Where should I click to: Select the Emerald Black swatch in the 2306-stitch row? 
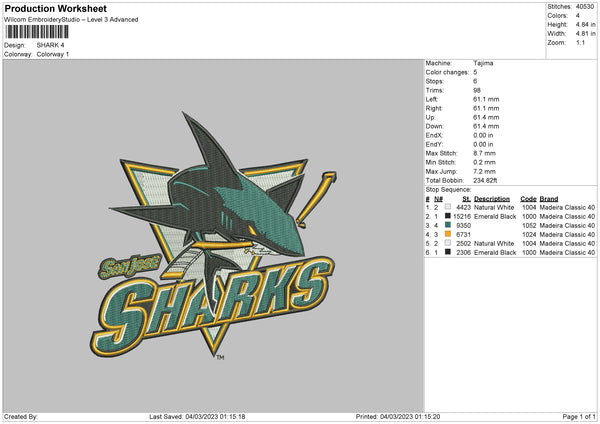coord(446,252)
